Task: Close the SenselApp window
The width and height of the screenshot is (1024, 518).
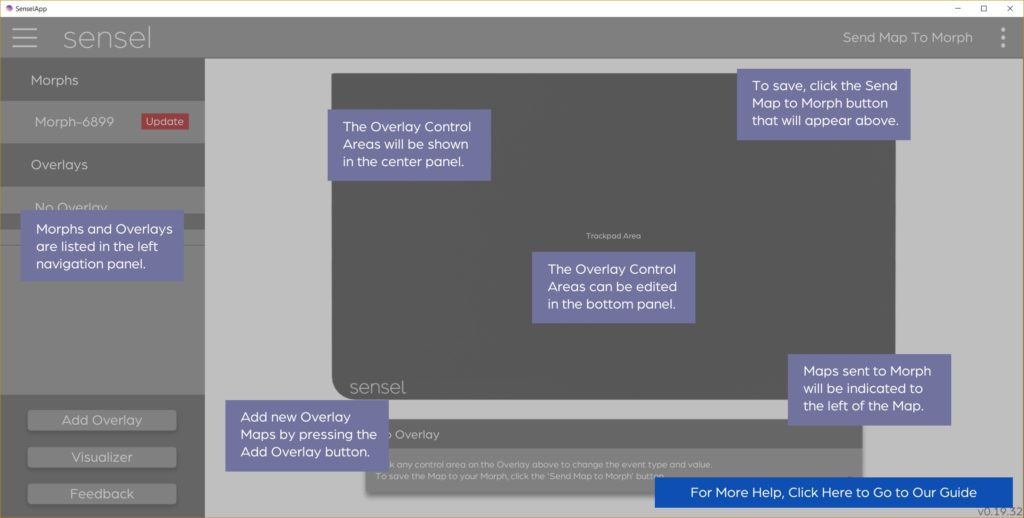Action: (x=1008, y=8)
